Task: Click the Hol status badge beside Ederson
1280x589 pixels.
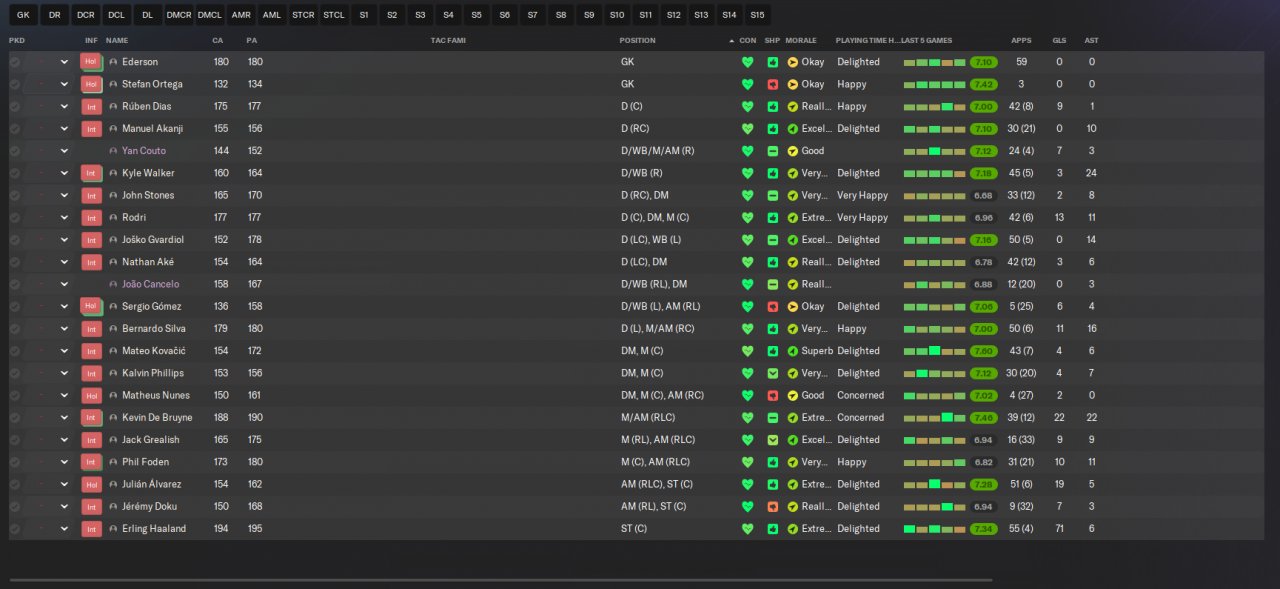Action: (x=91, y=62)
